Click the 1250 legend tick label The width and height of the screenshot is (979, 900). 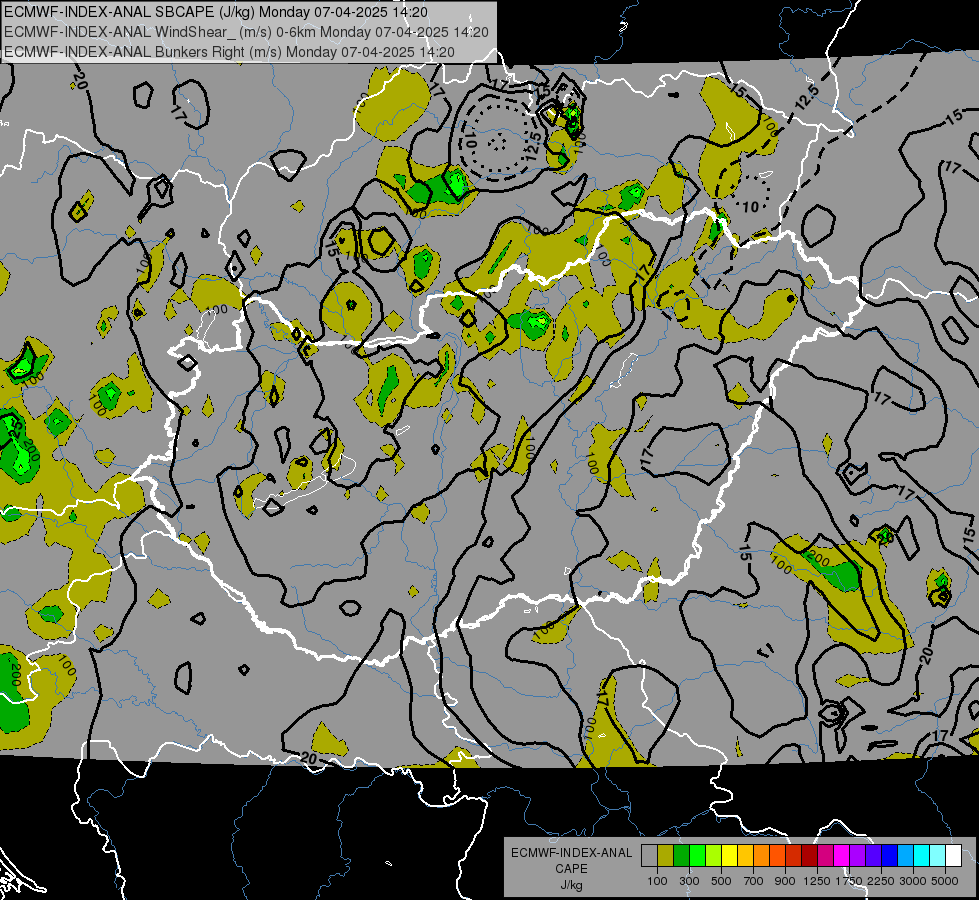click(x=817, y=881)
